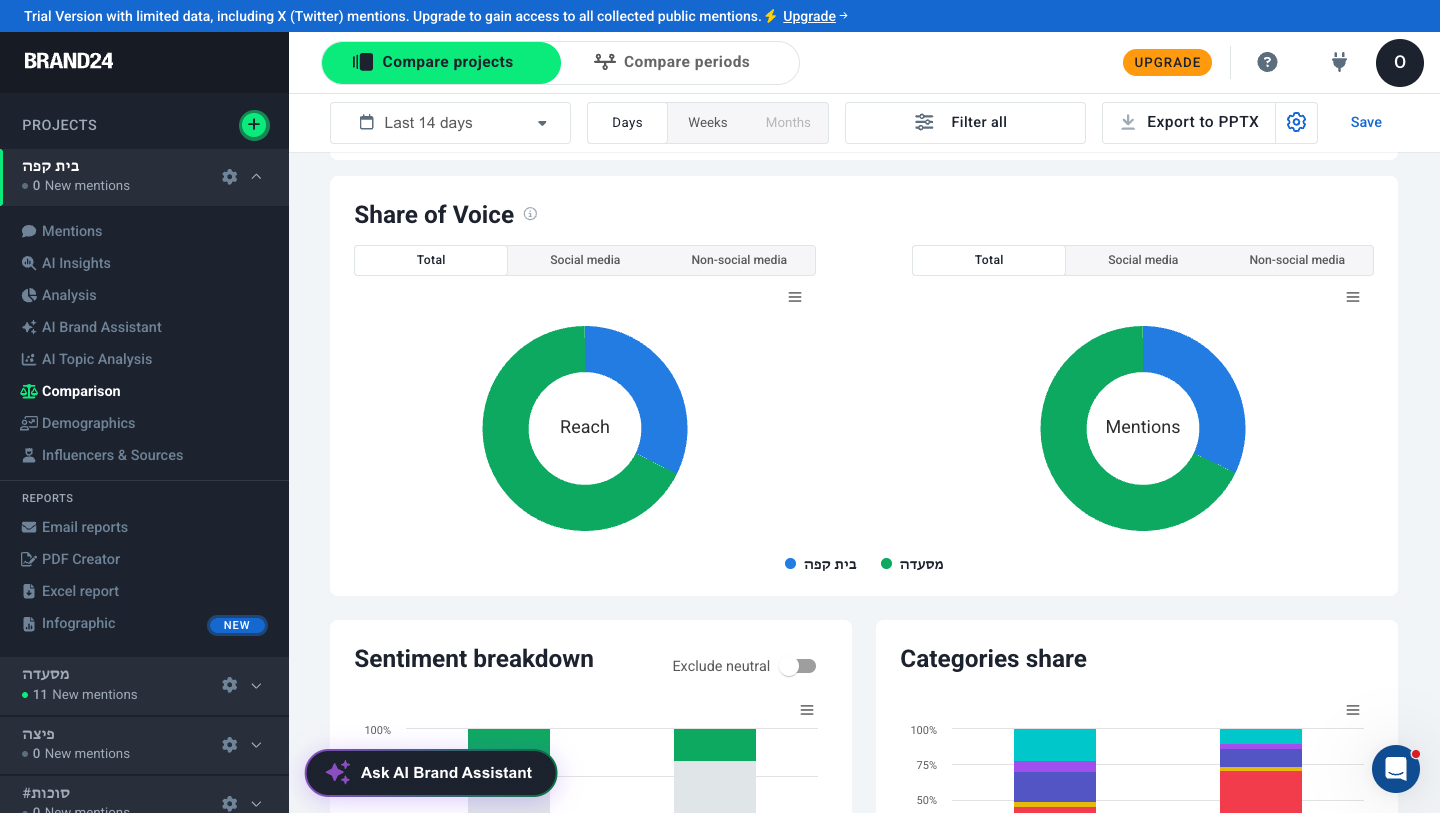
Task: Click the orange UPGRADE button
Action: tap(1167, 62)
